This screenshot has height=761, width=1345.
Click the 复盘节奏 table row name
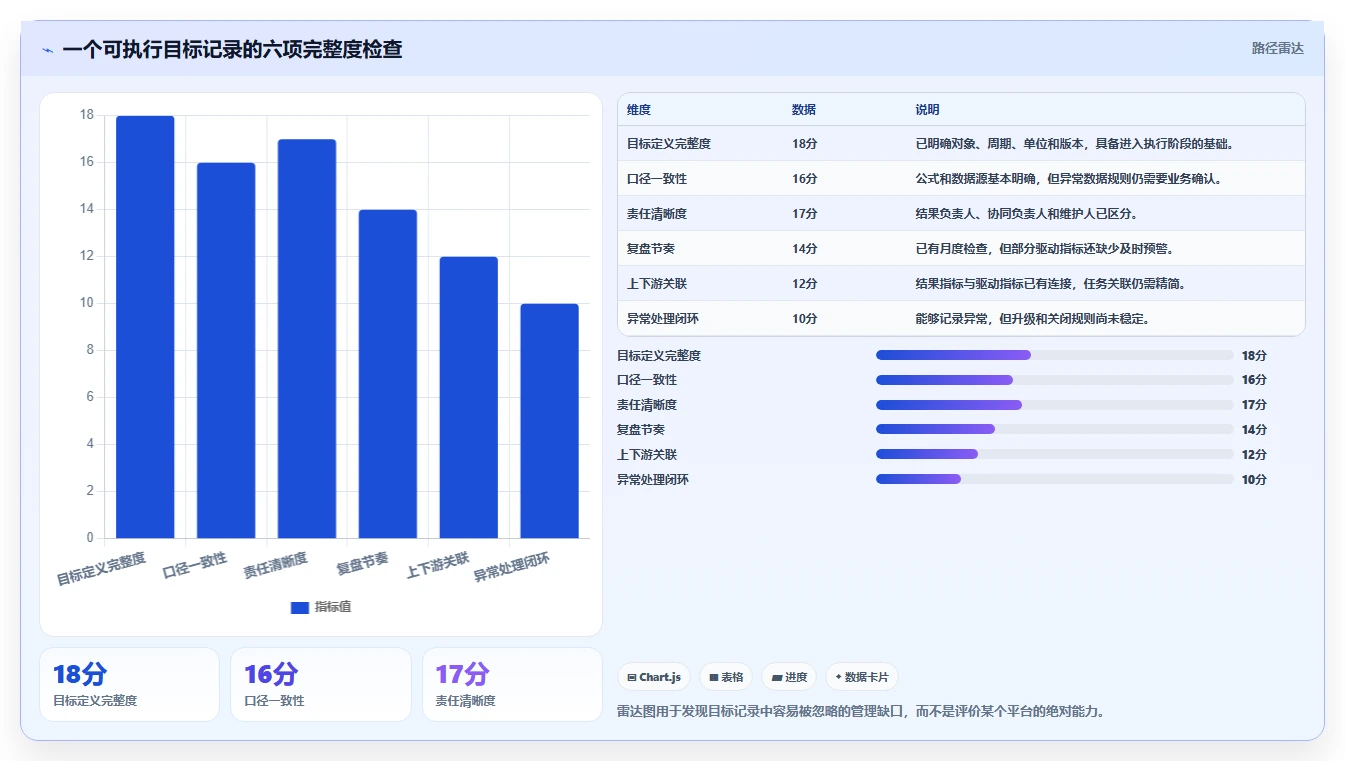pos(651,249)
